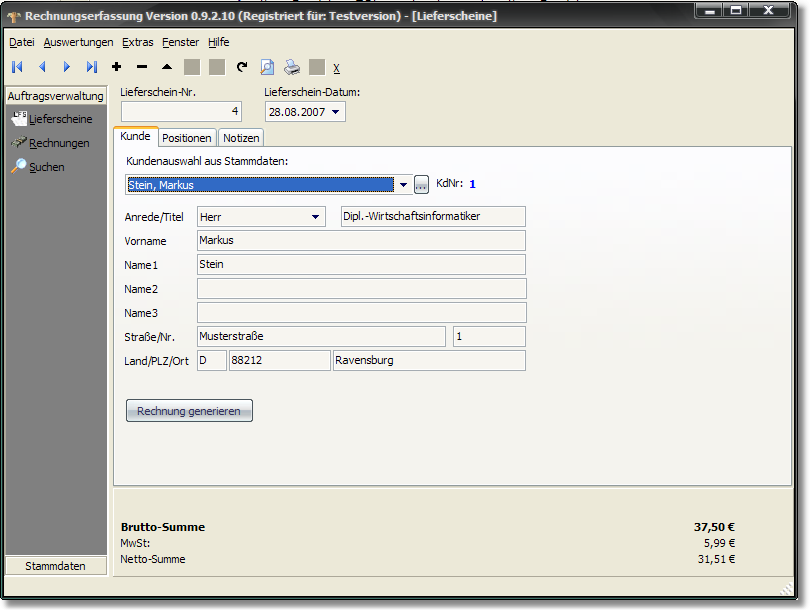Jump to the last record in the toolbar
The width and height of the screenshot is (810, 612).
(92, 67)
